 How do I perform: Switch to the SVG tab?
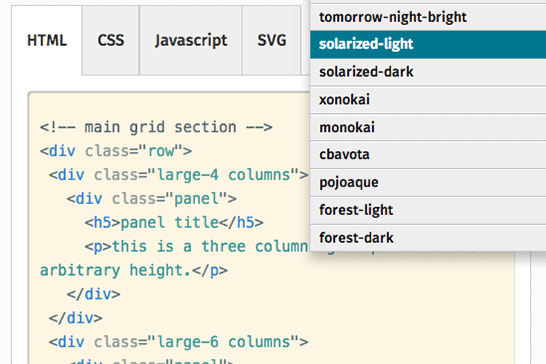point(272,40)
